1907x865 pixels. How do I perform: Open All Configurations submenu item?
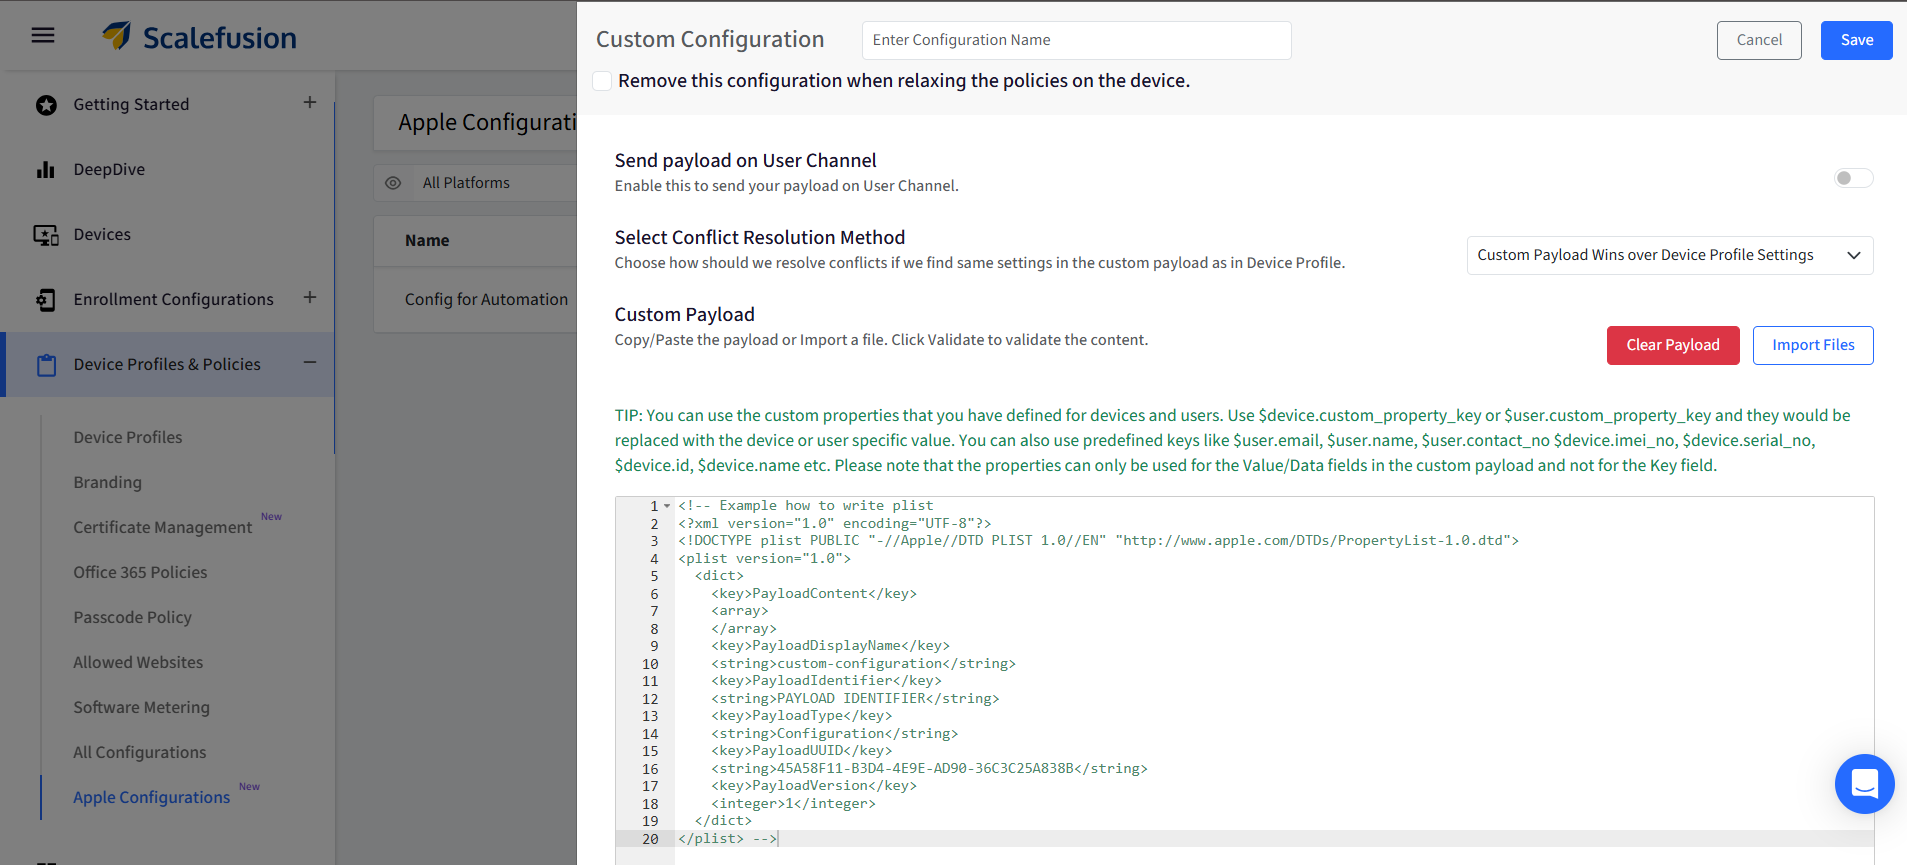[139, 752]
